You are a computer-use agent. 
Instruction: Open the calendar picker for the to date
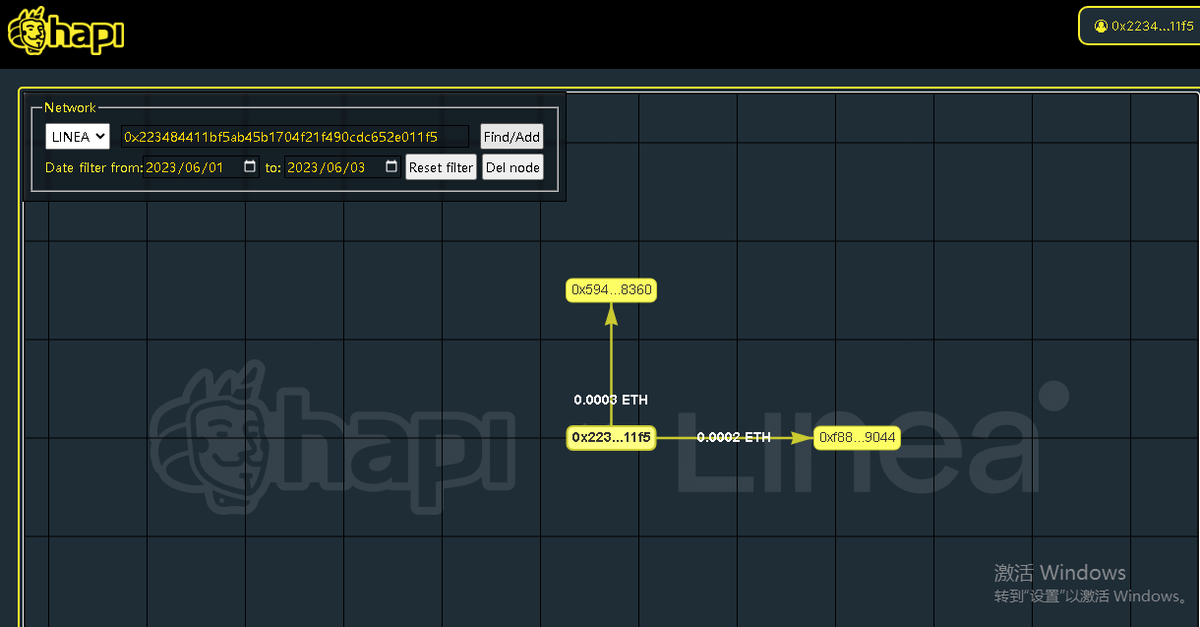(391, 167)
